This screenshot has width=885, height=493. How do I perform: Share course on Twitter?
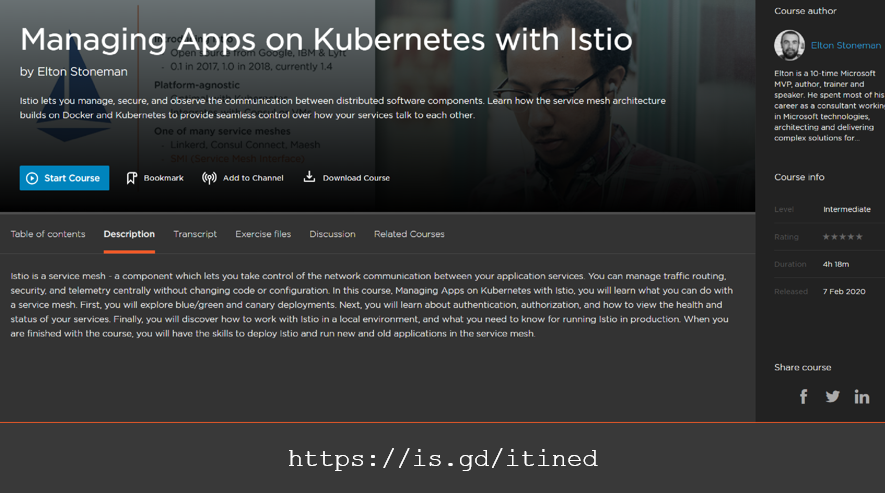click(x=832, y=396)
